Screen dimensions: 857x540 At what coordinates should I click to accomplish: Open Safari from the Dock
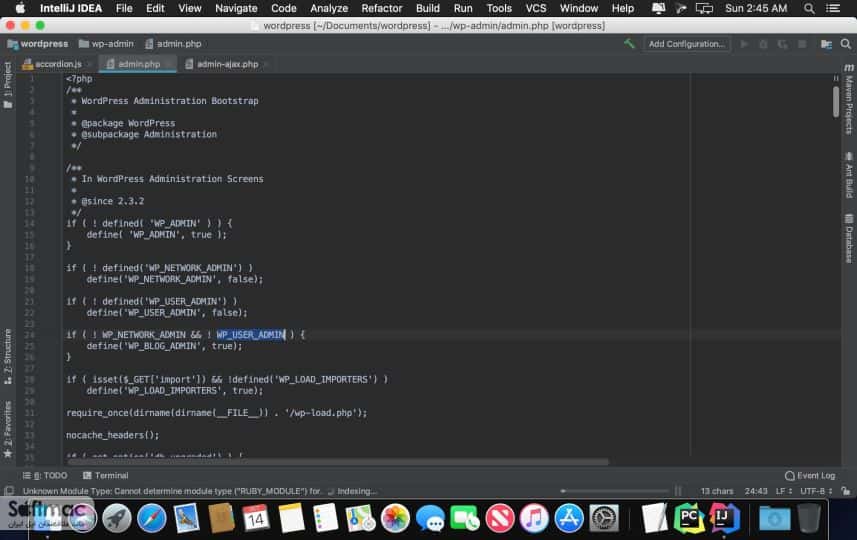click(151, 518)
